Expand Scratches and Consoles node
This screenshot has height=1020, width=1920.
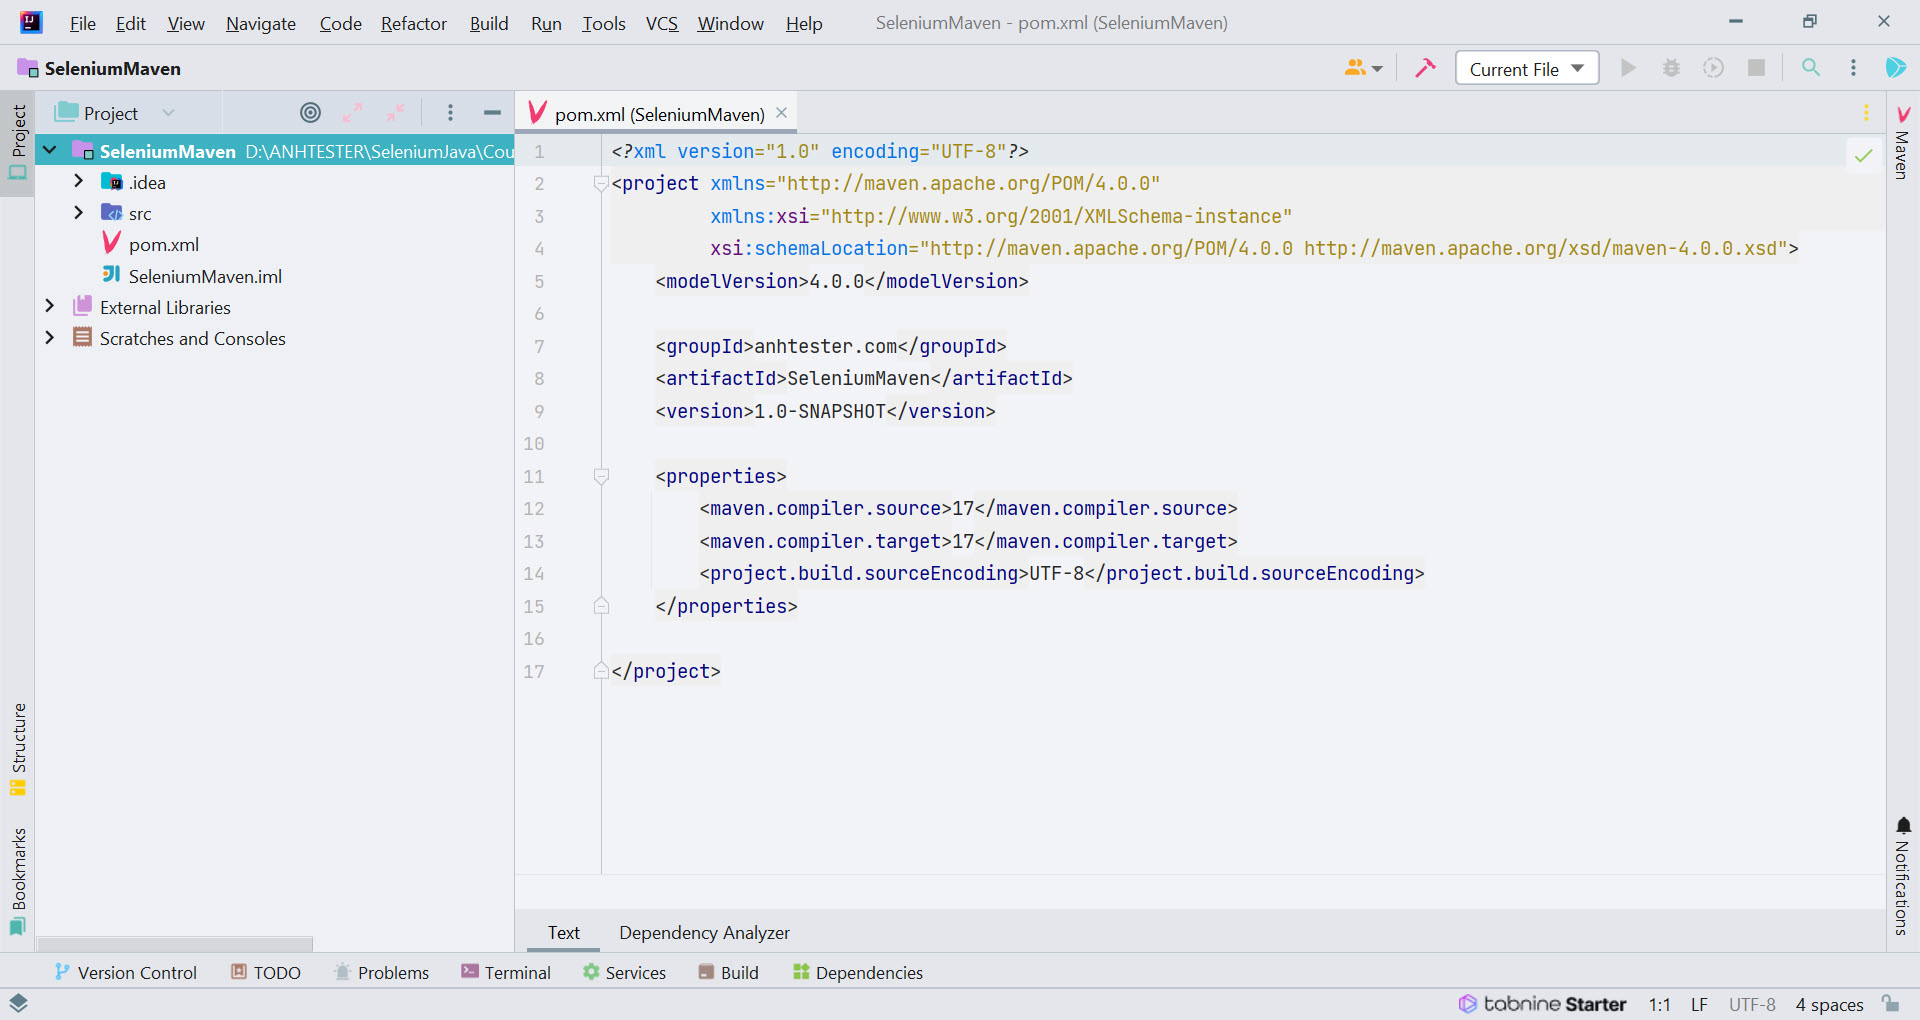50,338
